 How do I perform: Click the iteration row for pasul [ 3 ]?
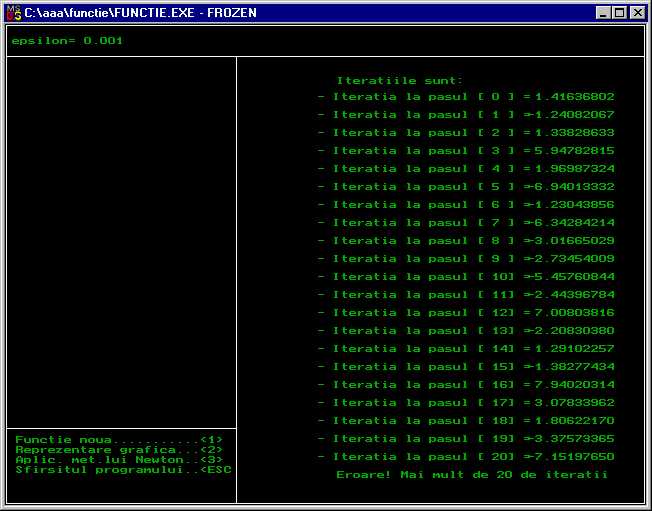tap(466, 151)
